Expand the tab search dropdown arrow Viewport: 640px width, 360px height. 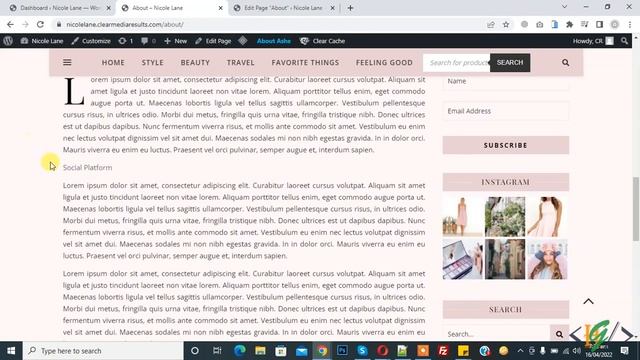564,7
